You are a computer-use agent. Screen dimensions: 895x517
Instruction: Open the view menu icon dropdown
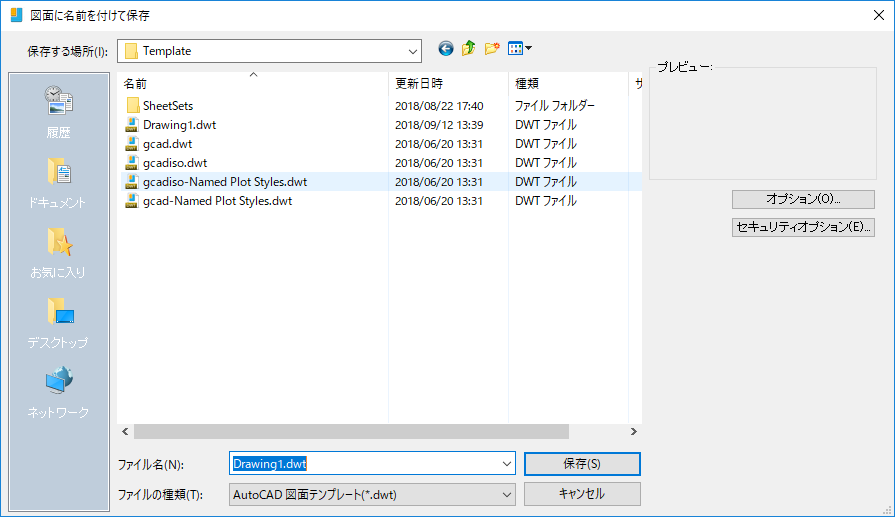coord(519,49)
